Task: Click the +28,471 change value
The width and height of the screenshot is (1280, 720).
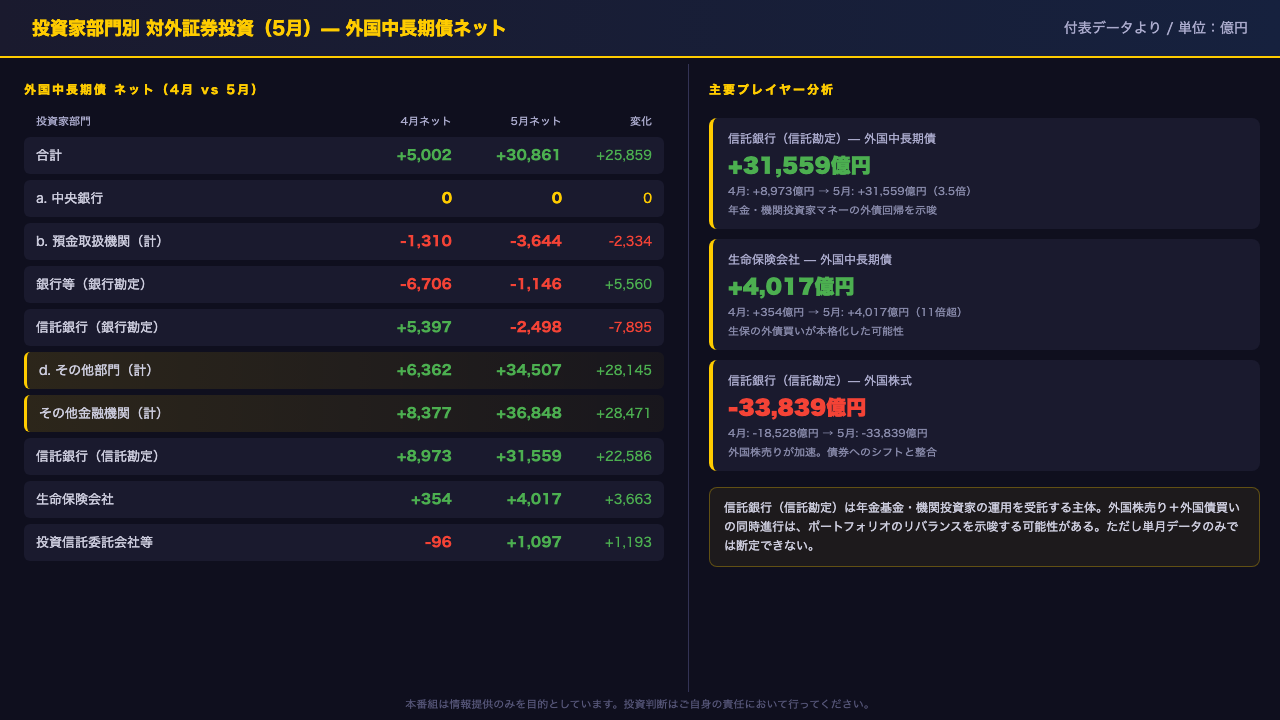Action: point(624,414)
